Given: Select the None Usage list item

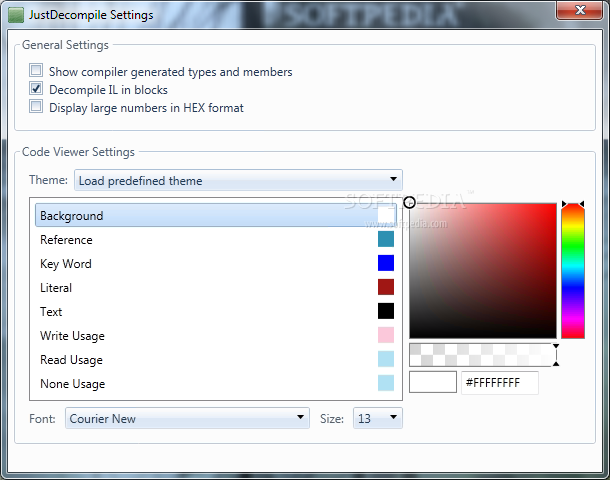Looking at the screenshot, I should click(x=216, y=384).
